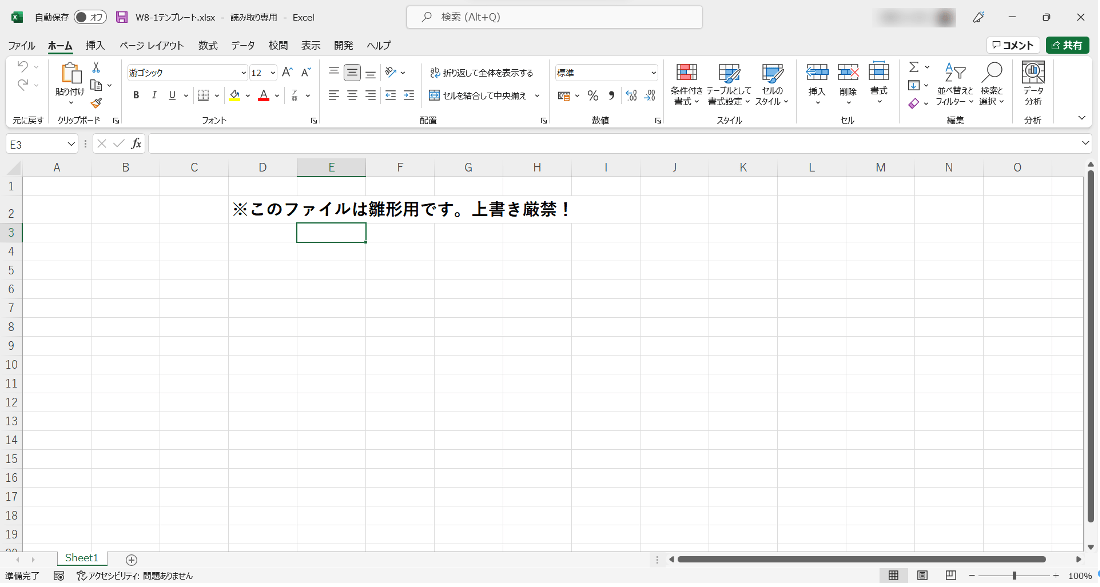Click the increase decimal places icon

click(630, 96)
